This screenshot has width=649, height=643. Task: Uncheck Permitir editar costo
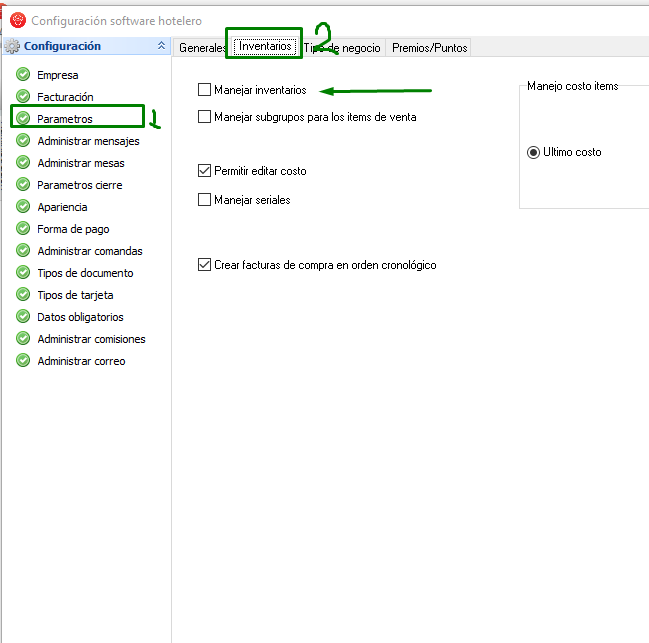(x=205, y=171)
